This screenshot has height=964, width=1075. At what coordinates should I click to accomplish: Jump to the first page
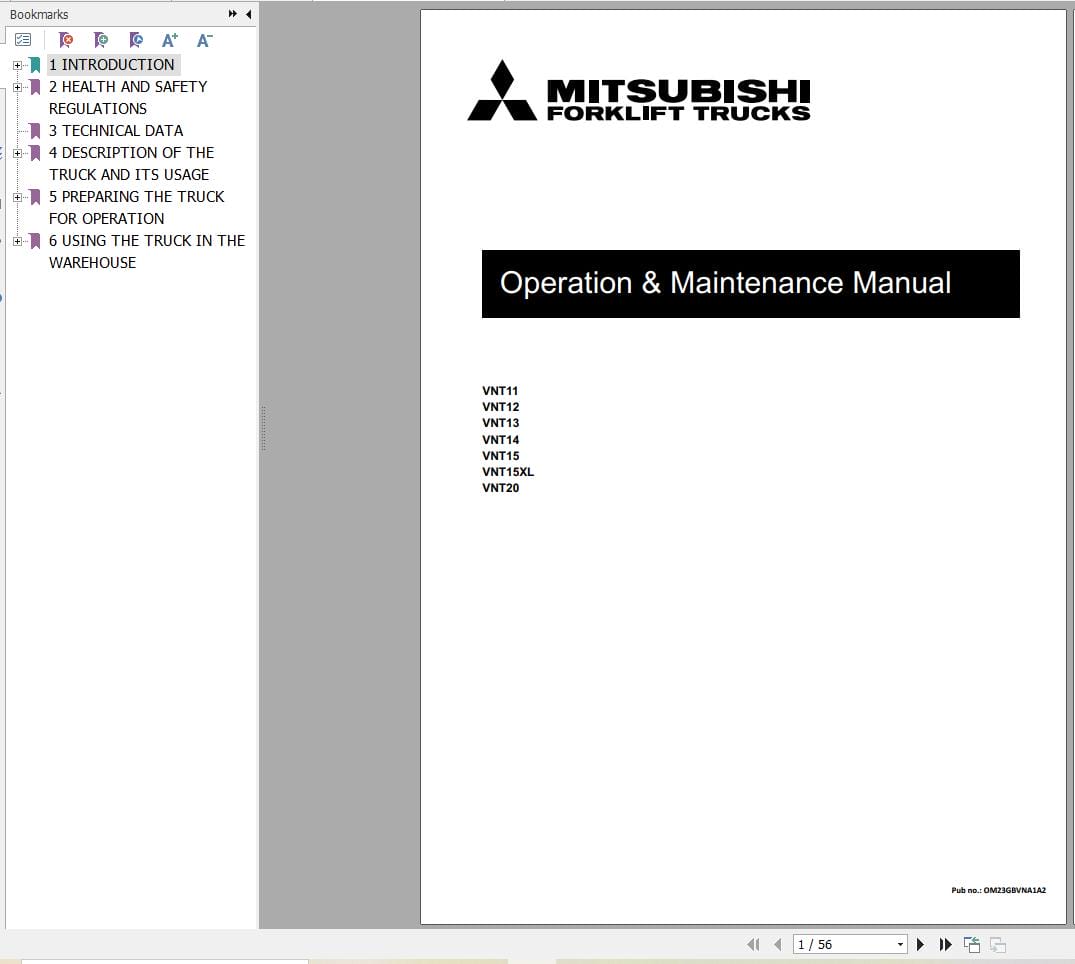coord(753,943)
